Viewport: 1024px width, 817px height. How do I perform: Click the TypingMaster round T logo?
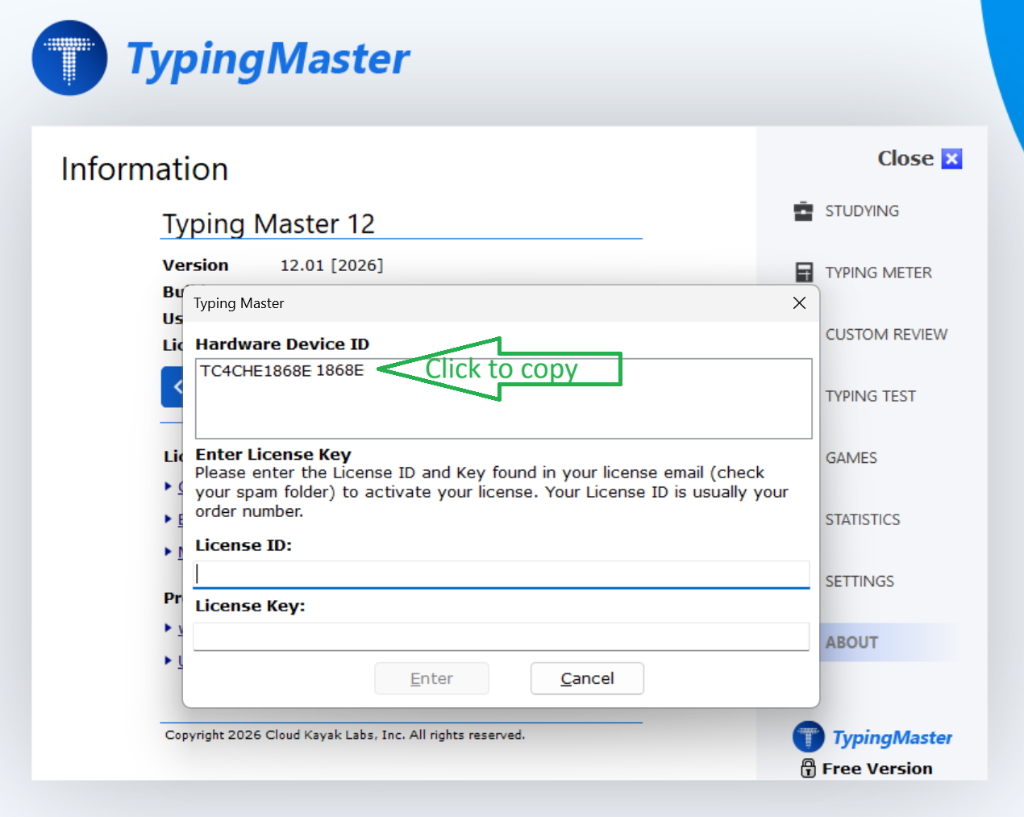pyautogui.click(x=69, y=57)
